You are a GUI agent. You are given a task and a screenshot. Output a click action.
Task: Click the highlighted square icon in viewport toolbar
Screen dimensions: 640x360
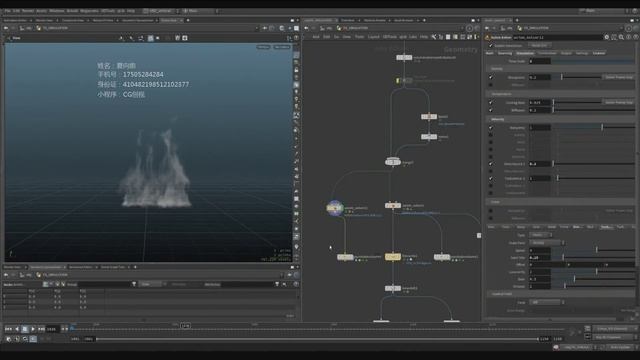coord(151,38)
